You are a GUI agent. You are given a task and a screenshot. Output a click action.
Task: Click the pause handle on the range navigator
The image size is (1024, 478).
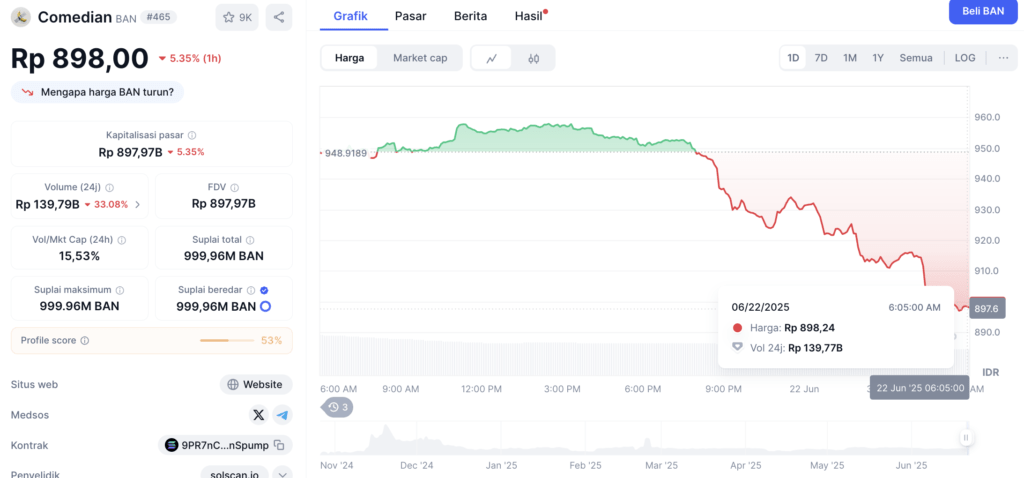pyautogui.click(x=966, y=438)
